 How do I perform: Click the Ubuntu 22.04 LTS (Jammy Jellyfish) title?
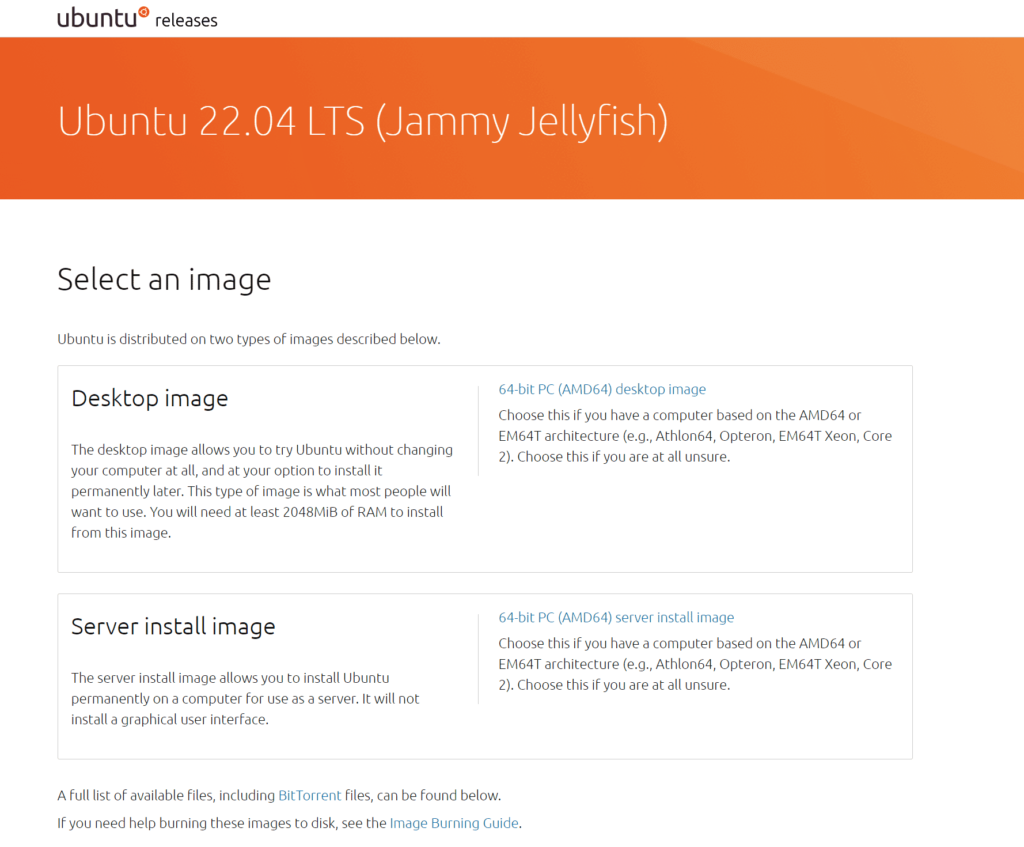[x=363, y=121]
